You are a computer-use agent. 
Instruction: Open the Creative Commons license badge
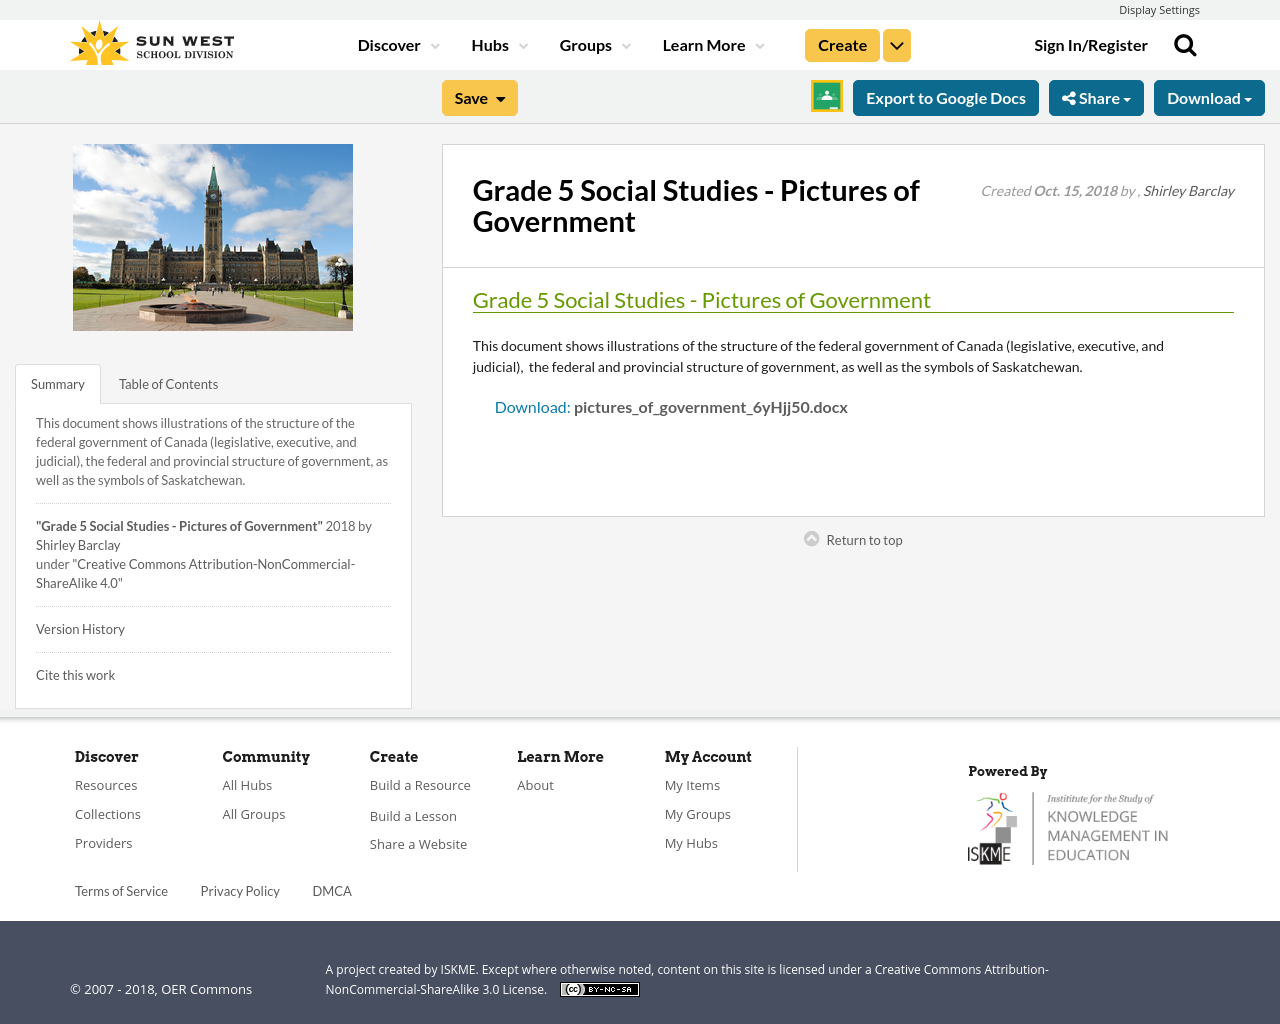599,988
